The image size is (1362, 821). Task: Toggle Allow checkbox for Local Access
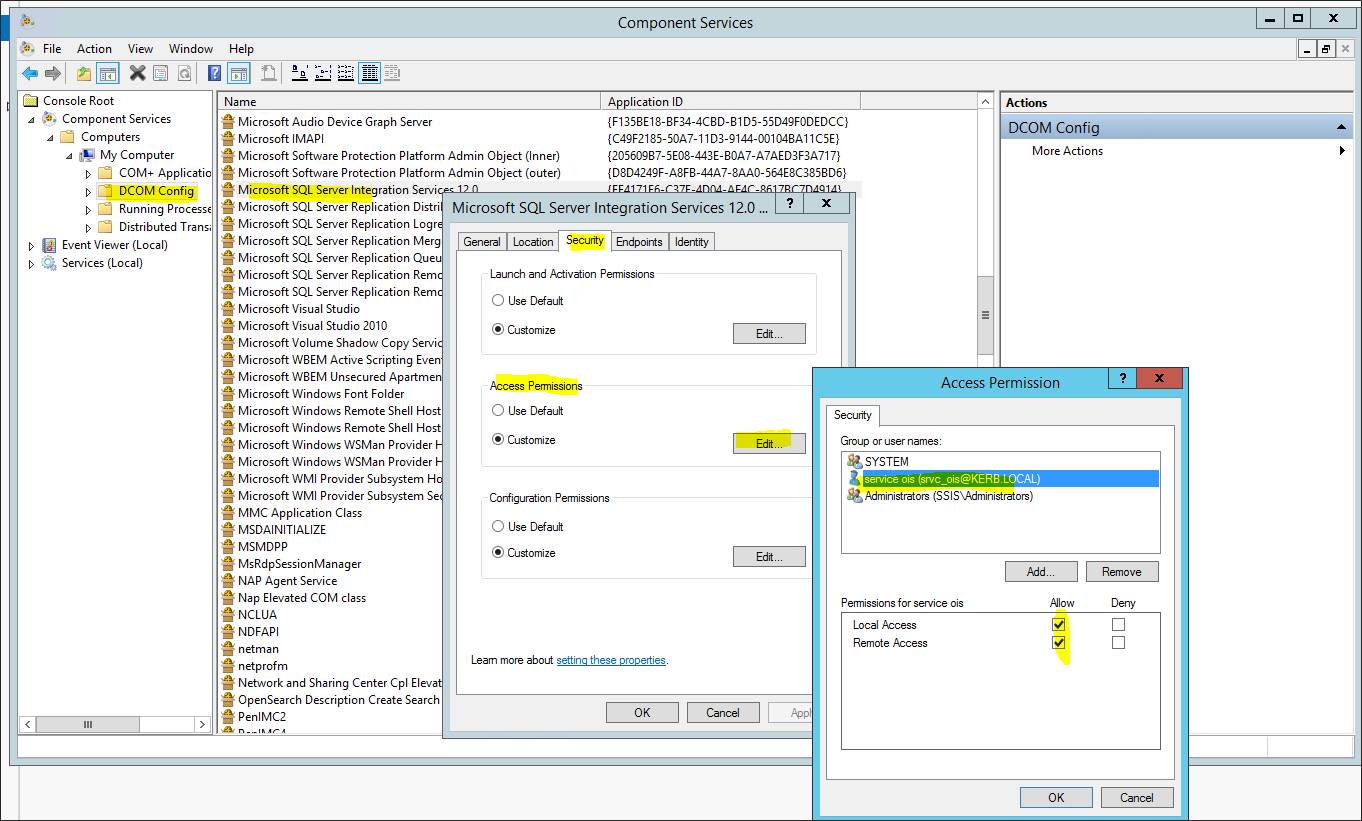tap(1059, 624)
